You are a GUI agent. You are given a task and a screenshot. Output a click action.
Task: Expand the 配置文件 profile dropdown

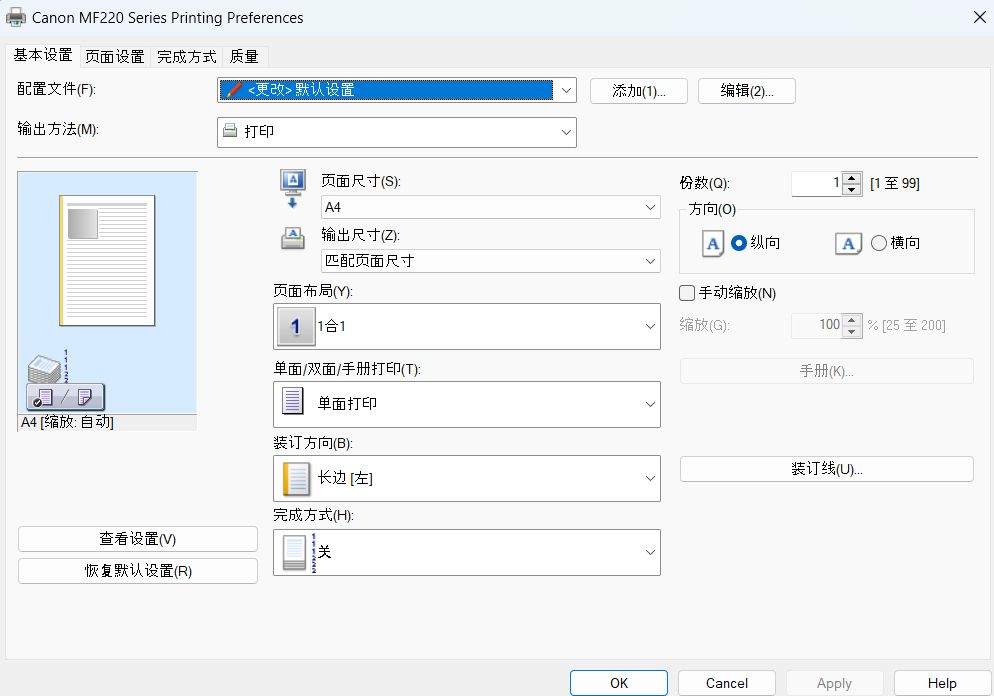(x=566, y=90)
